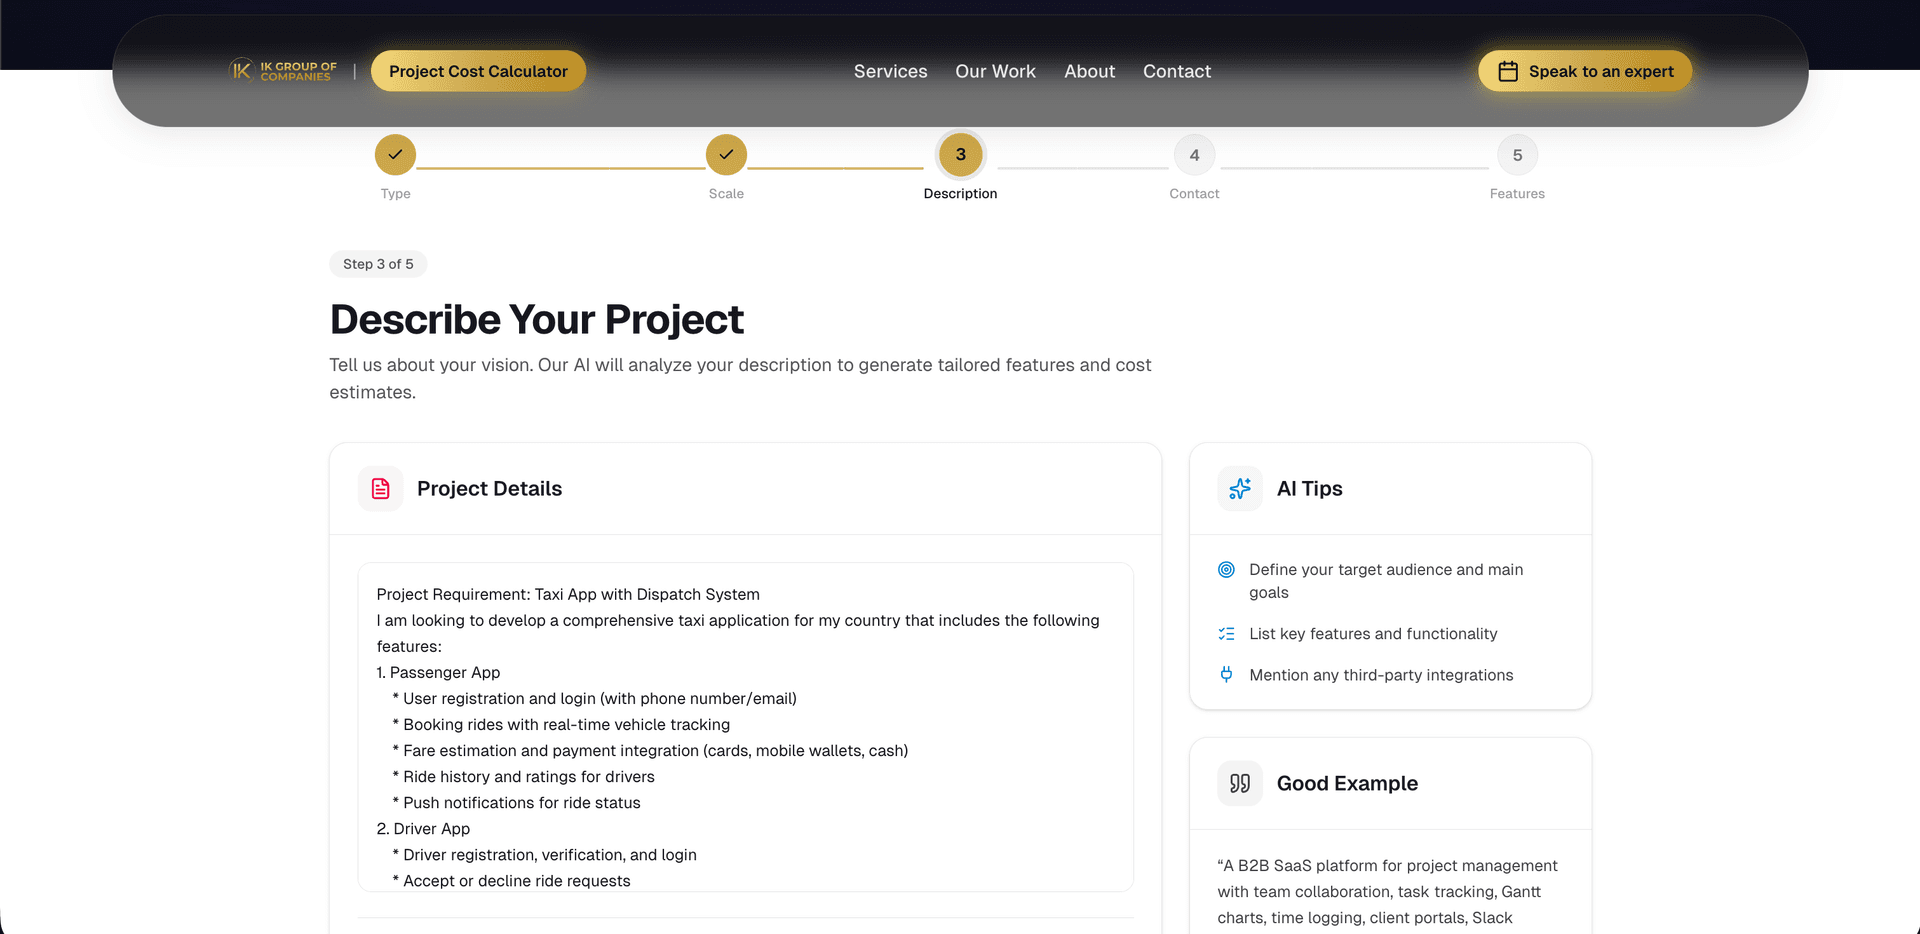1920x934 pixels.
Task: Click the quote icon beside Good Example
Action: click(x=1240, y=783)
